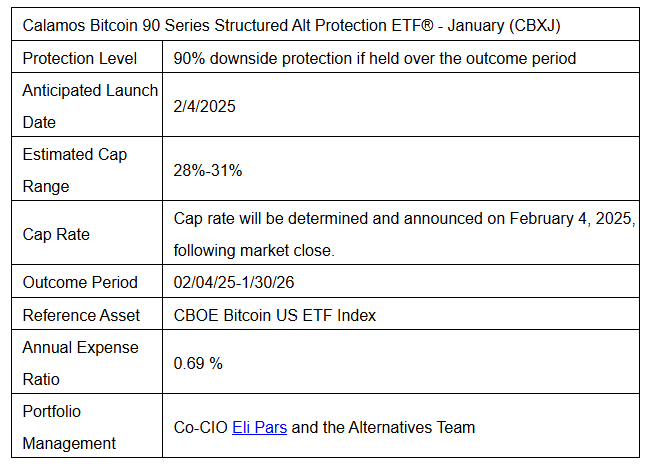The height and width of the screenshot is (464, 650).
Task: Click the 0.69 % expense value
Action: tap(198, 363)
